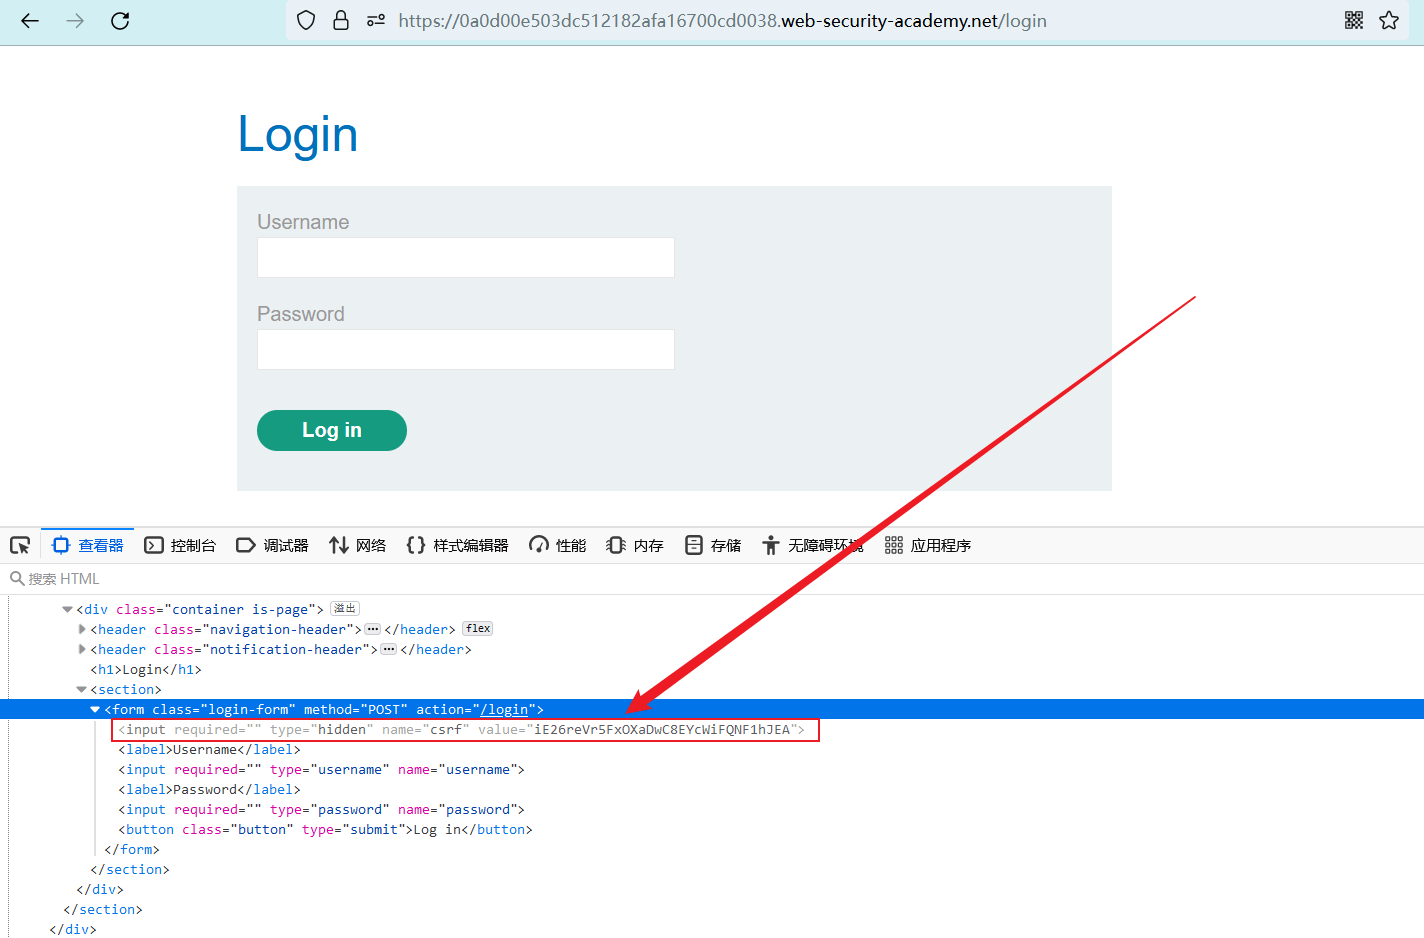Collapse the login-form form node
Viewport: 1424px width, 938px height.
click(x=95, y=709)
